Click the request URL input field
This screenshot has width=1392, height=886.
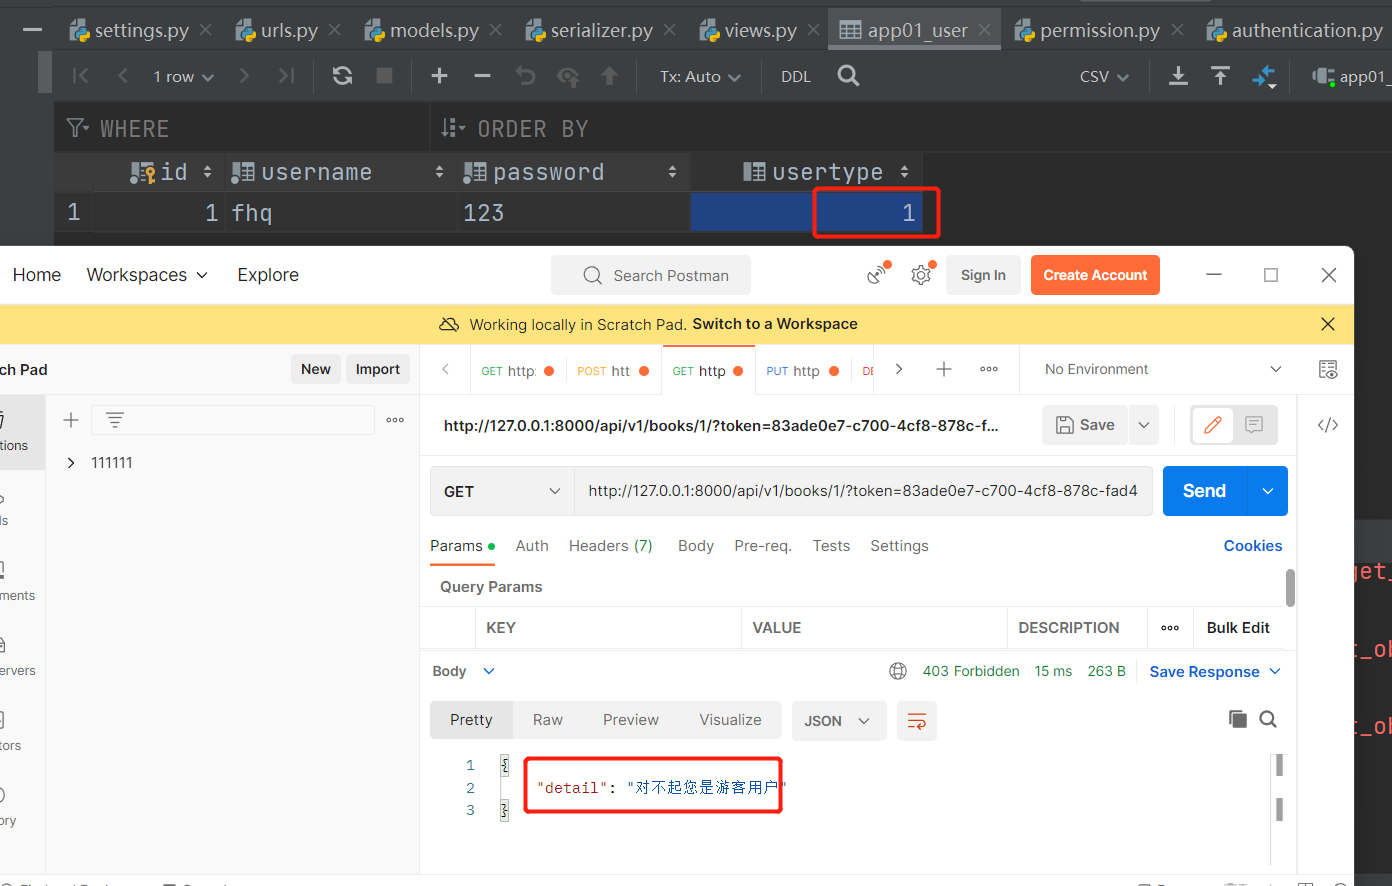[x=863, y=491]
